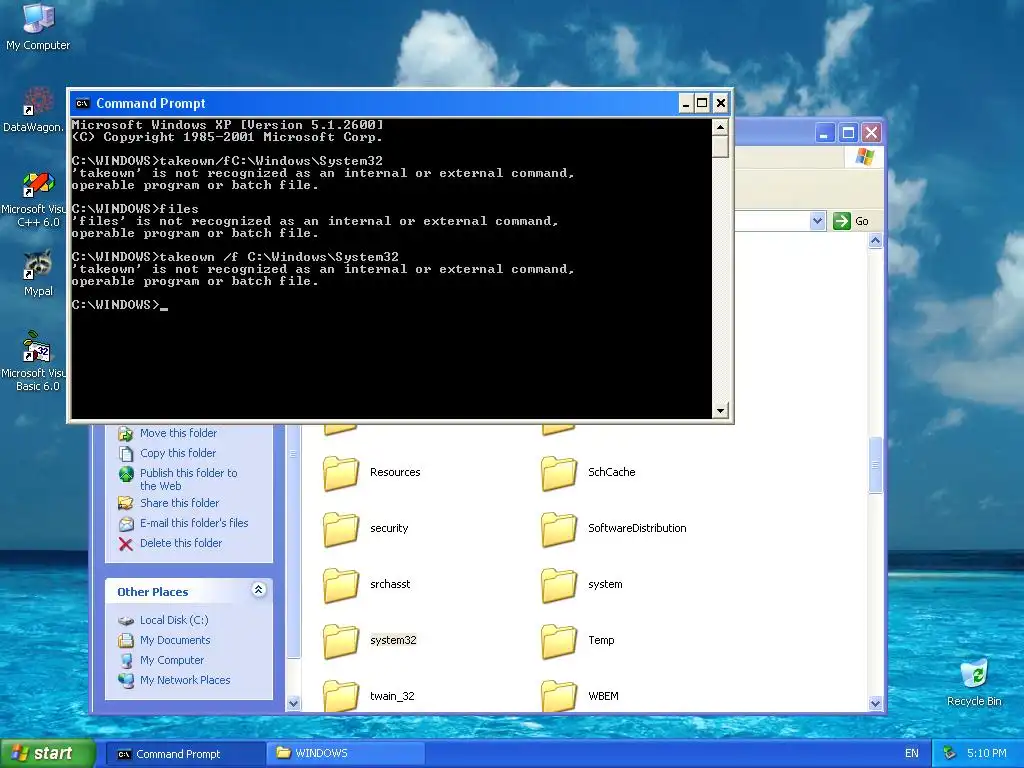Screen dimensions: 1024x768
Task: Collapse the Other Places panel
Action: pos(259,590)
